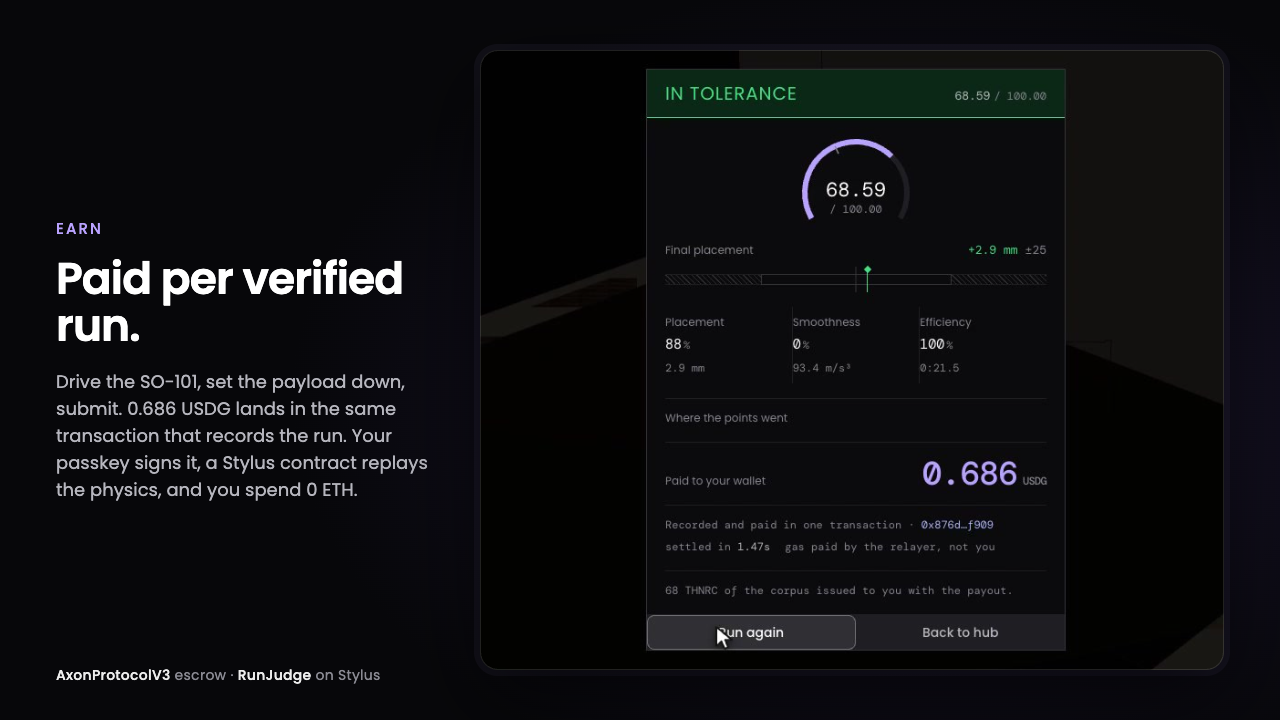Screen dimensions: 1280x720
Task: Click the green final placement marker
Action: tap(867, 278)
